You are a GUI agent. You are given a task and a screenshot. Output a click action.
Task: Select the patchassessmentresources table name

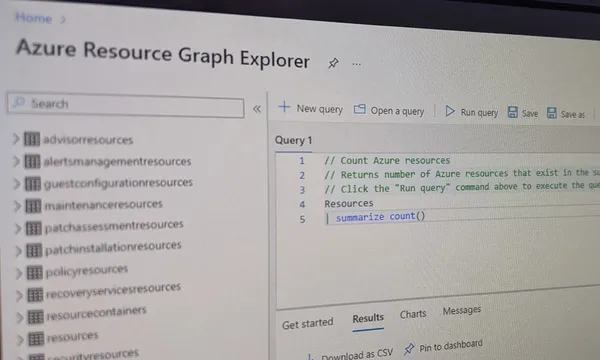tap(114, 226)
